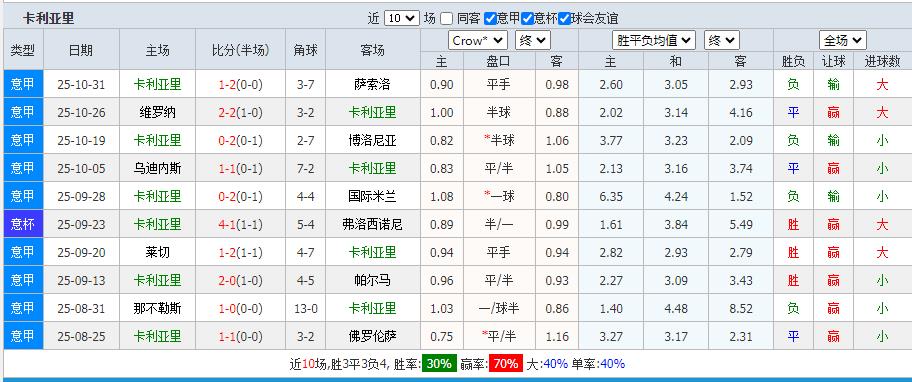Click the 大:40% over rate text
Viewport: 912px width, 382px height.
tap(547, 364)
